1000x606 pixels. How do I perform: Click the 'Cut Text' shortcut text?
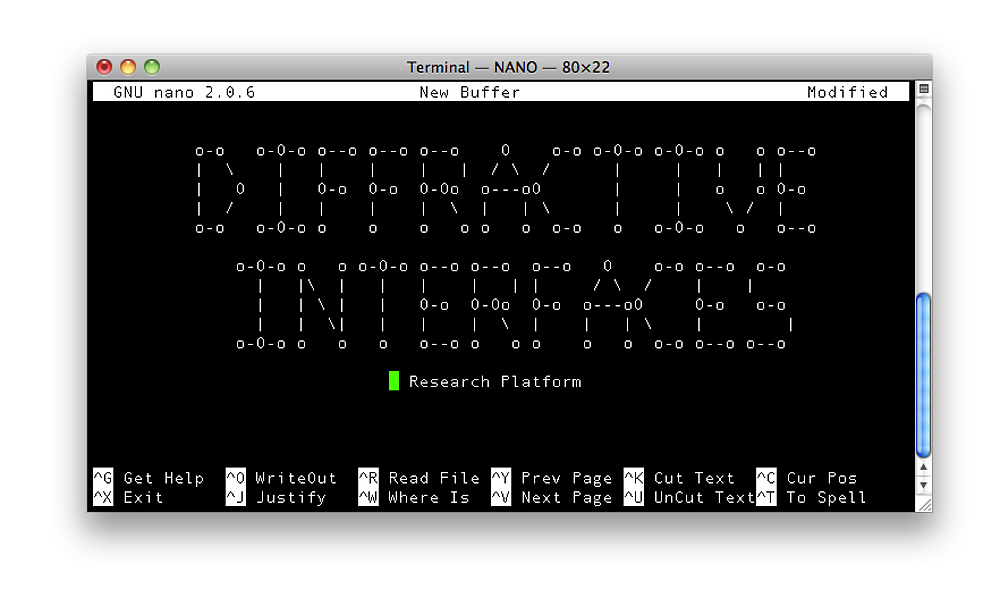(x=694, y=478)
